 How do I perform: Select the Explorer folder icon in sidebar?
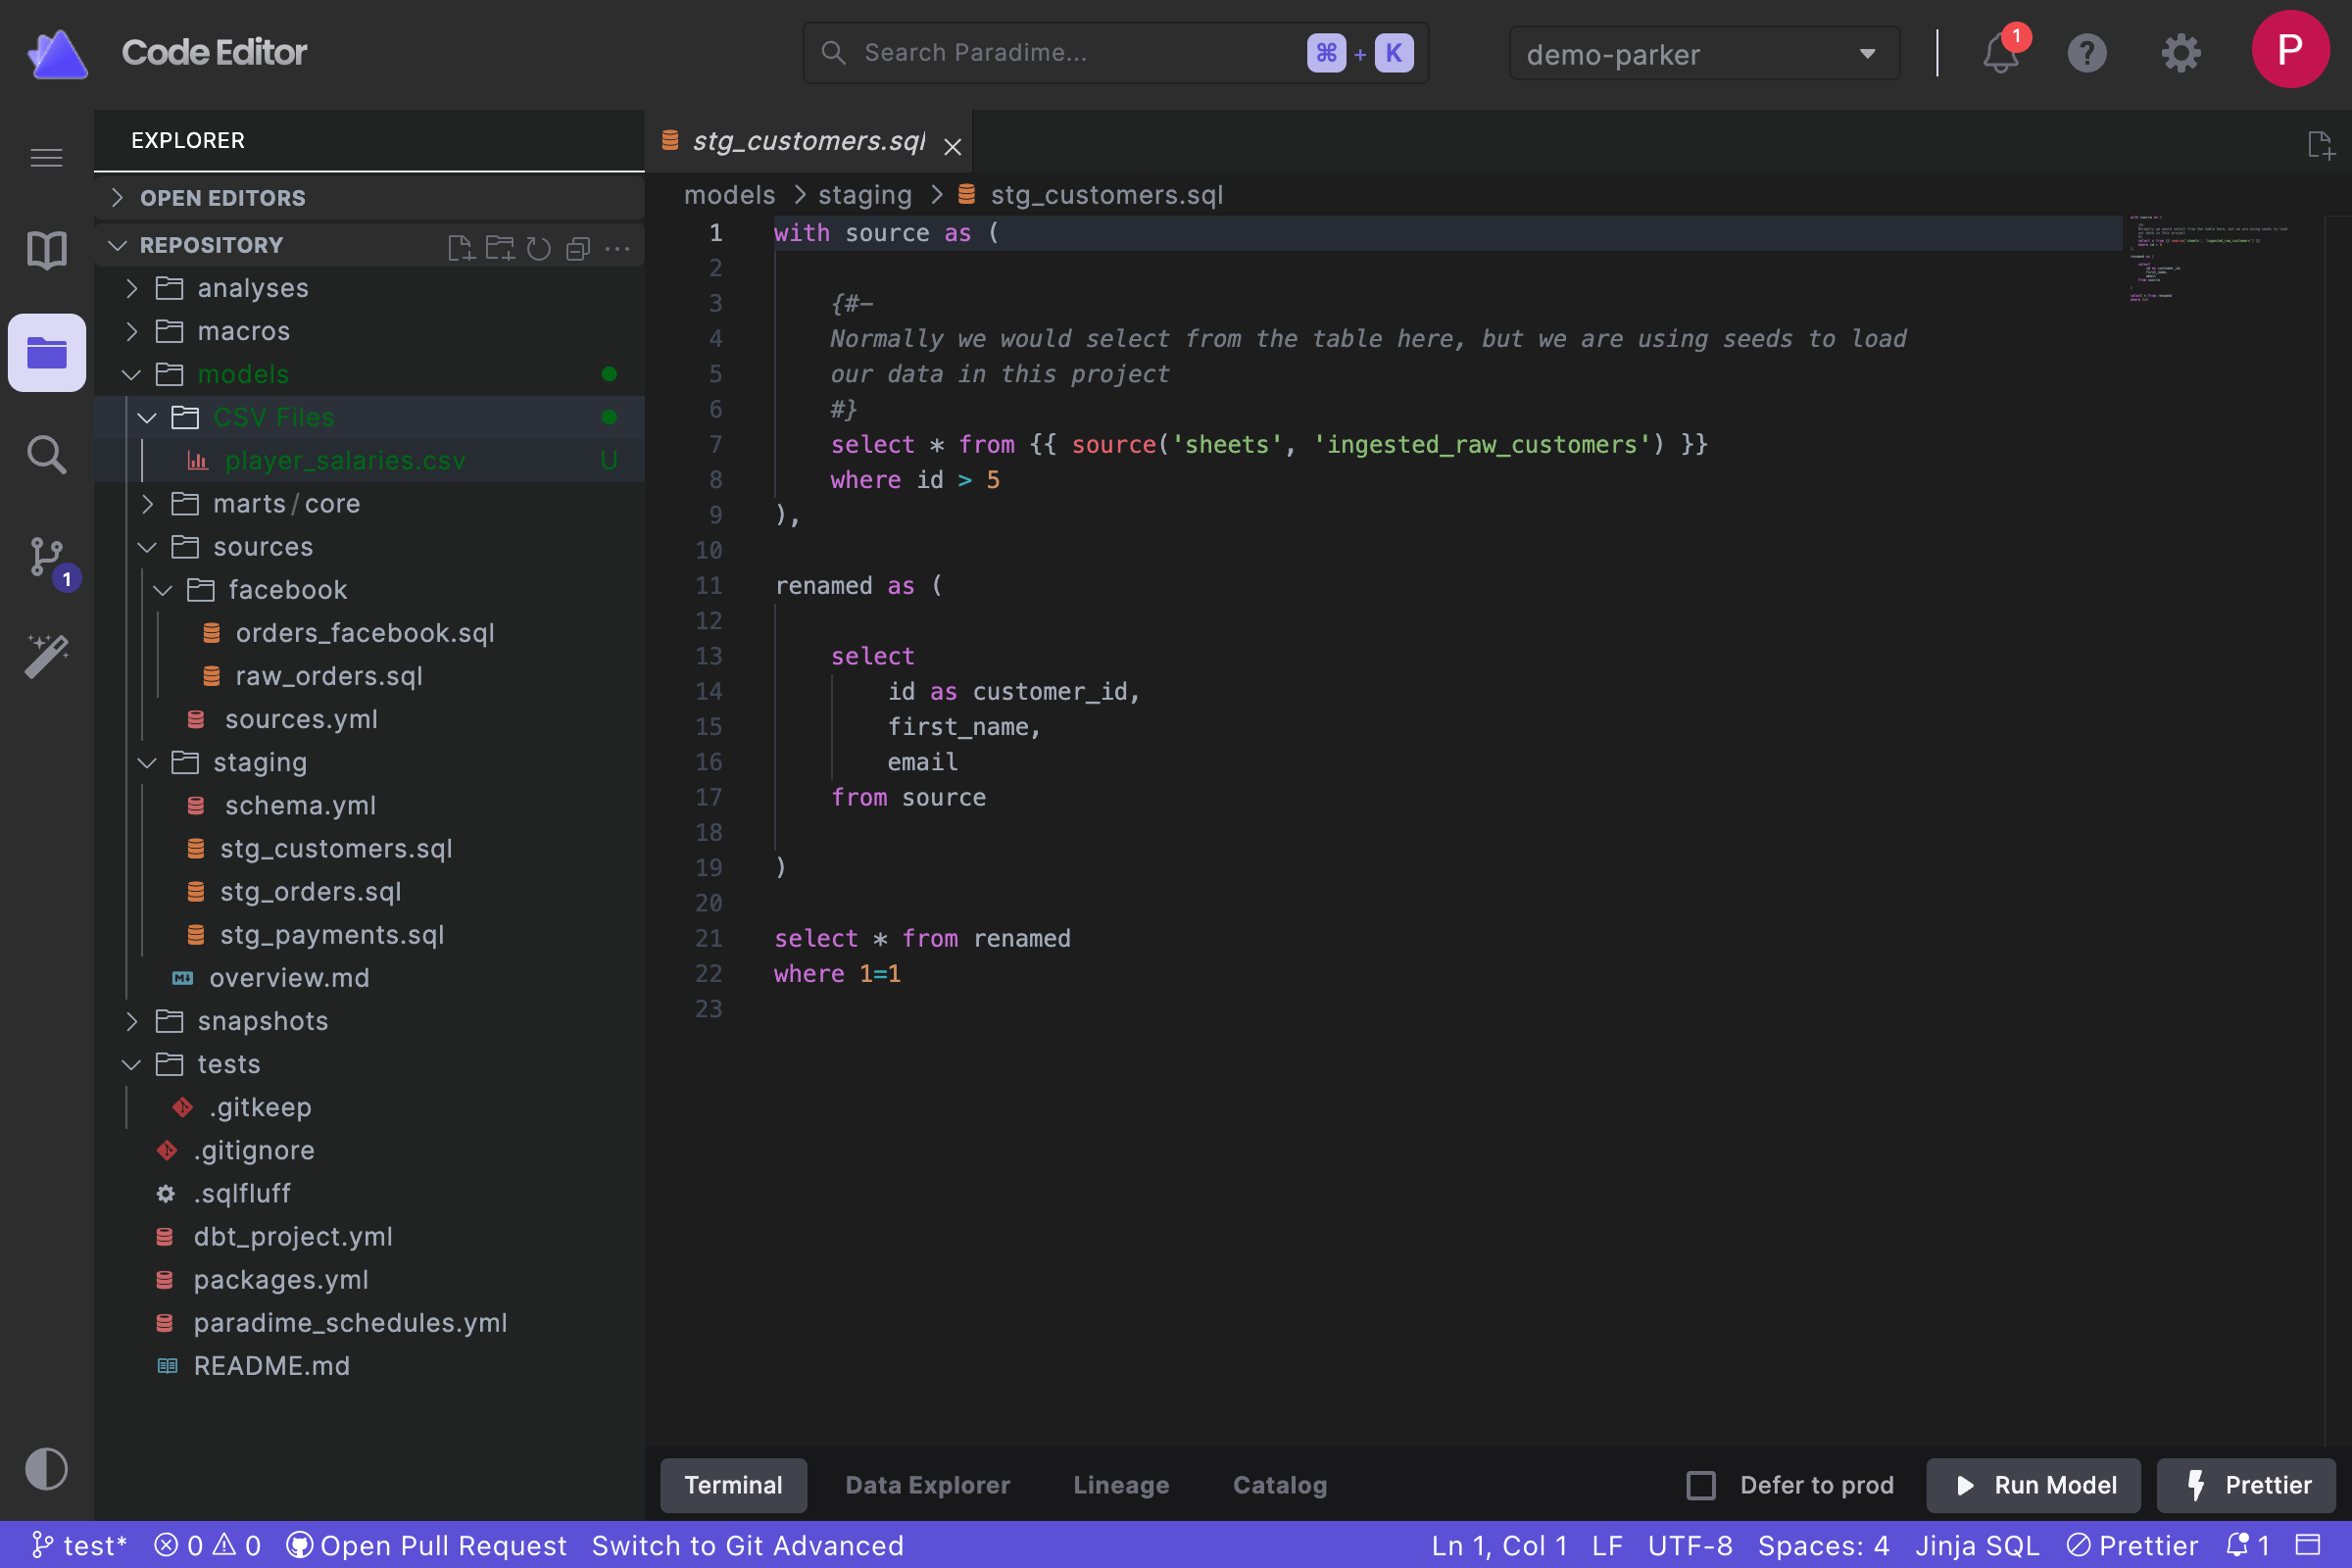46,353
